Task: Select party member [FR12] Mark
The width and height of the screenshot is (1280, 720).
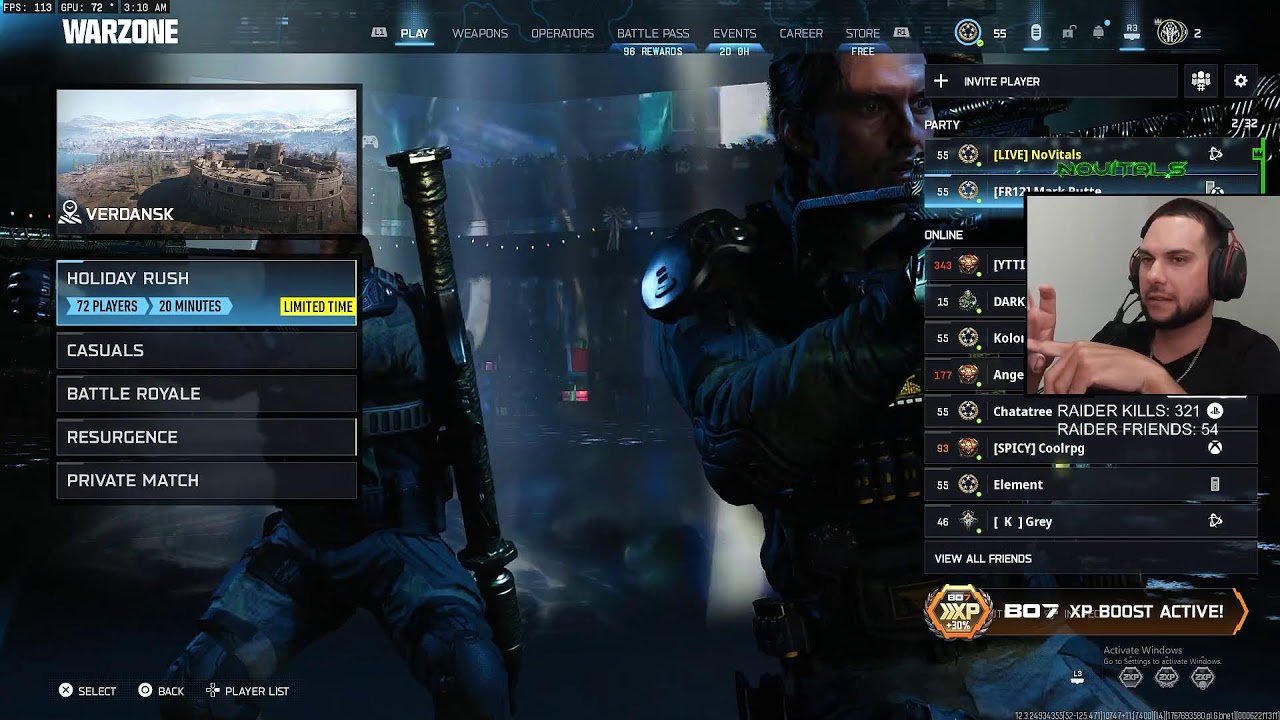Action: click(1090, 189)
